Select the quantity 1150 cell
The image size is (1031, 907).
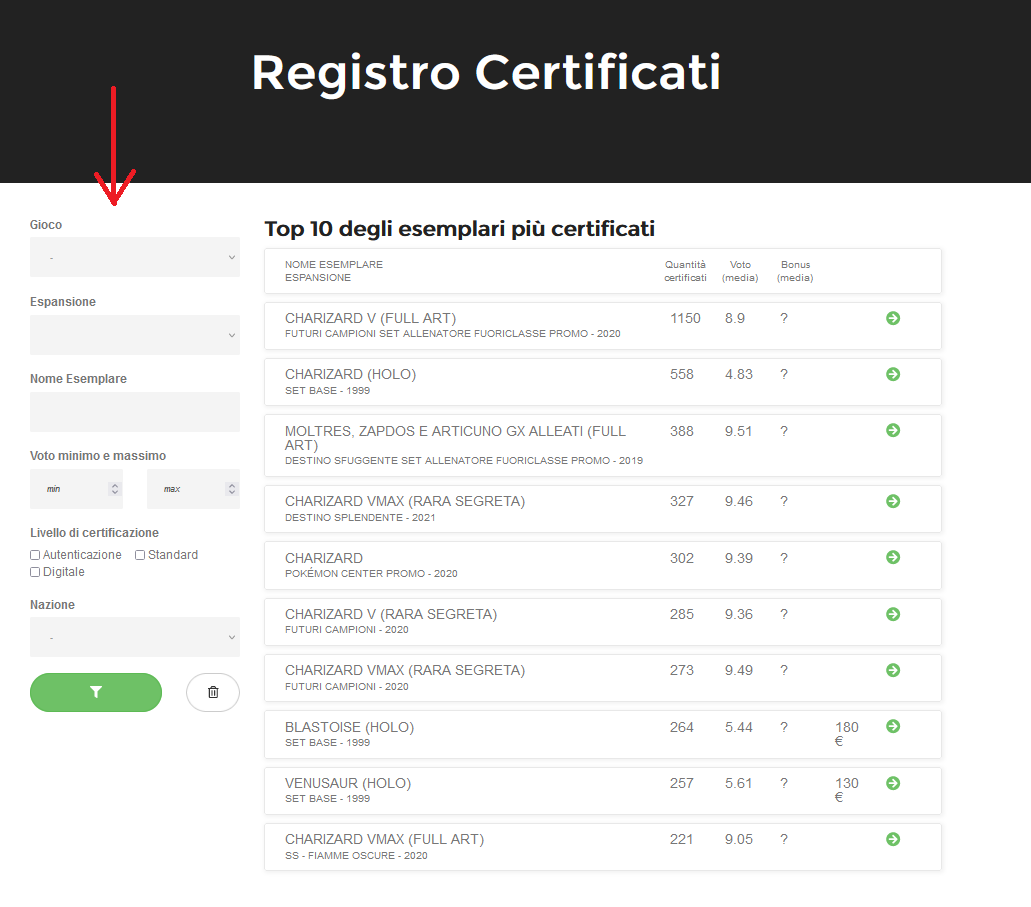pyautogui.click(x=685, y=318)
